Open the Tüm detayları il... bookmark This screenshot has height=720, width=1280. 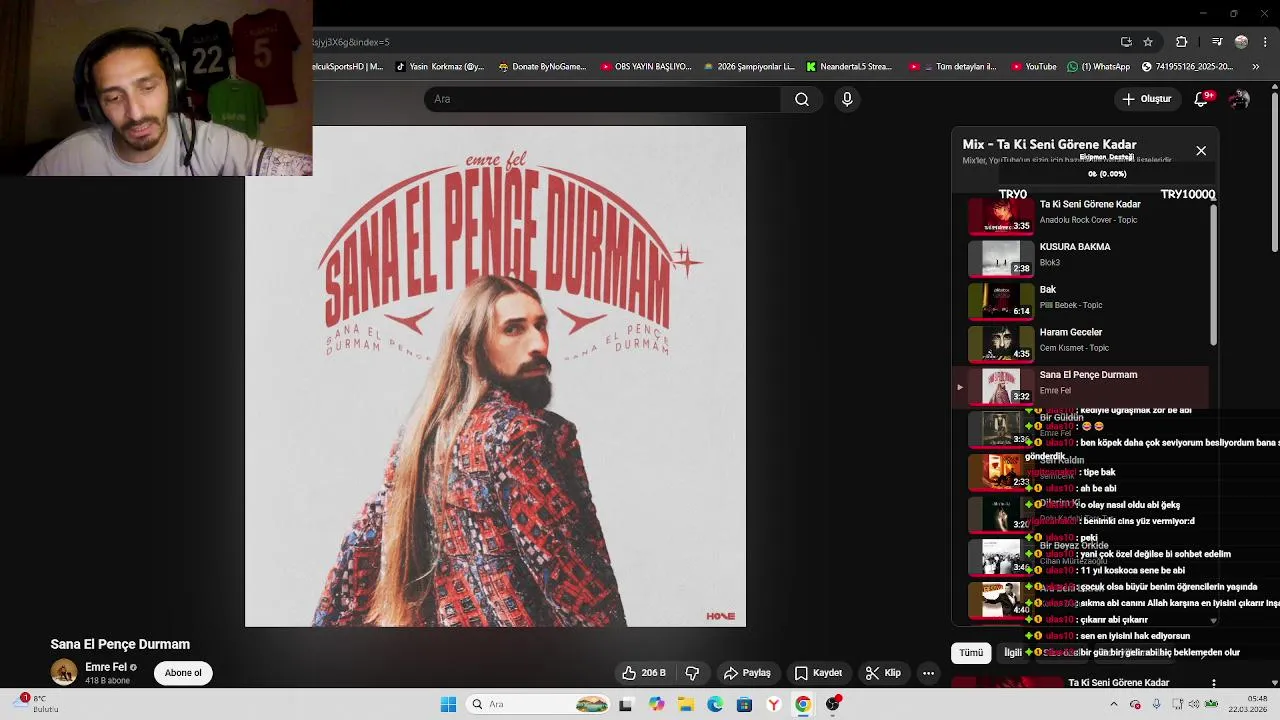953,67
